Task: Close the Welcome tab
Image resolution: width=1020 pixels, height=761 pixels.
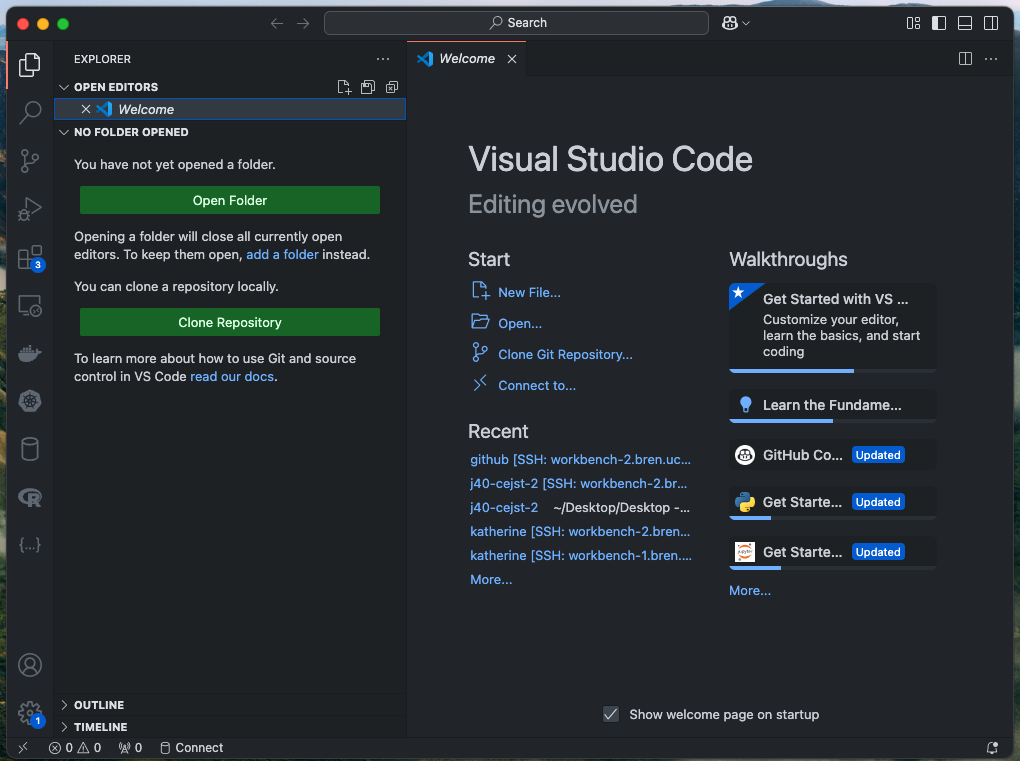Action: click(512, 59)
